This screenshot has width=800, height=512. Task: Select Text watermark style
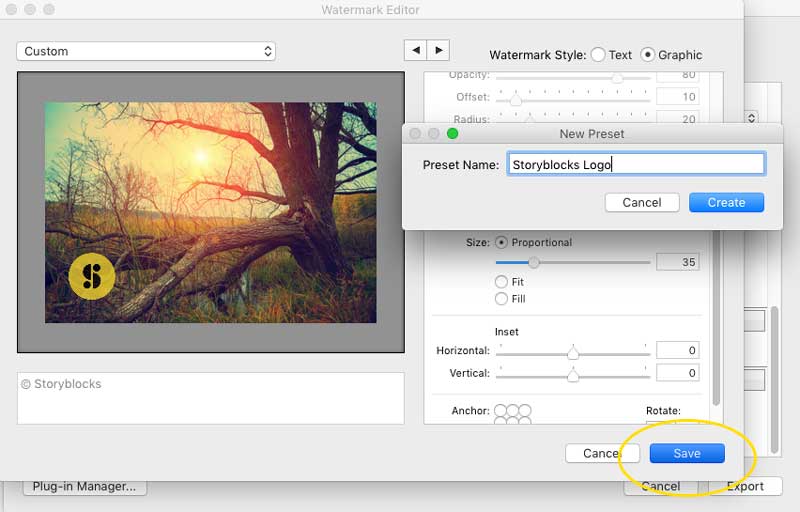point(598,55)
